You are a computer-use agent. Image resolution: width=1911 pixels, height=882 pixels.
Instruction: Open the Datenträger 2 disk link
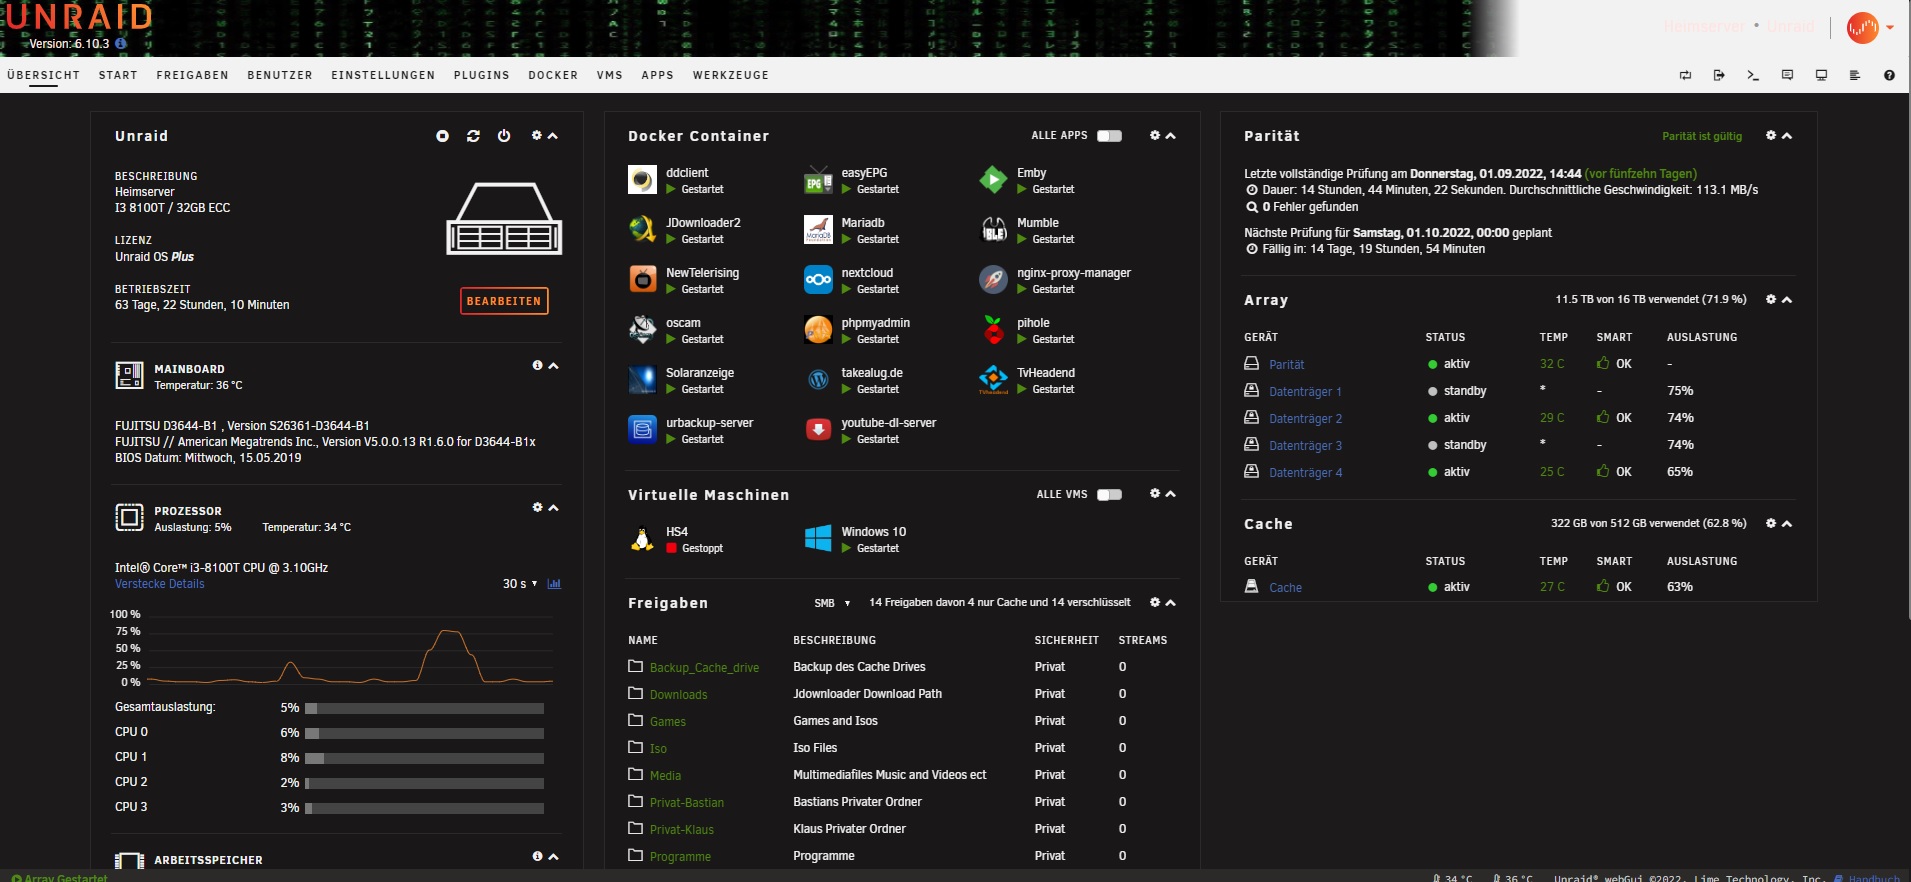[1305, 419]
